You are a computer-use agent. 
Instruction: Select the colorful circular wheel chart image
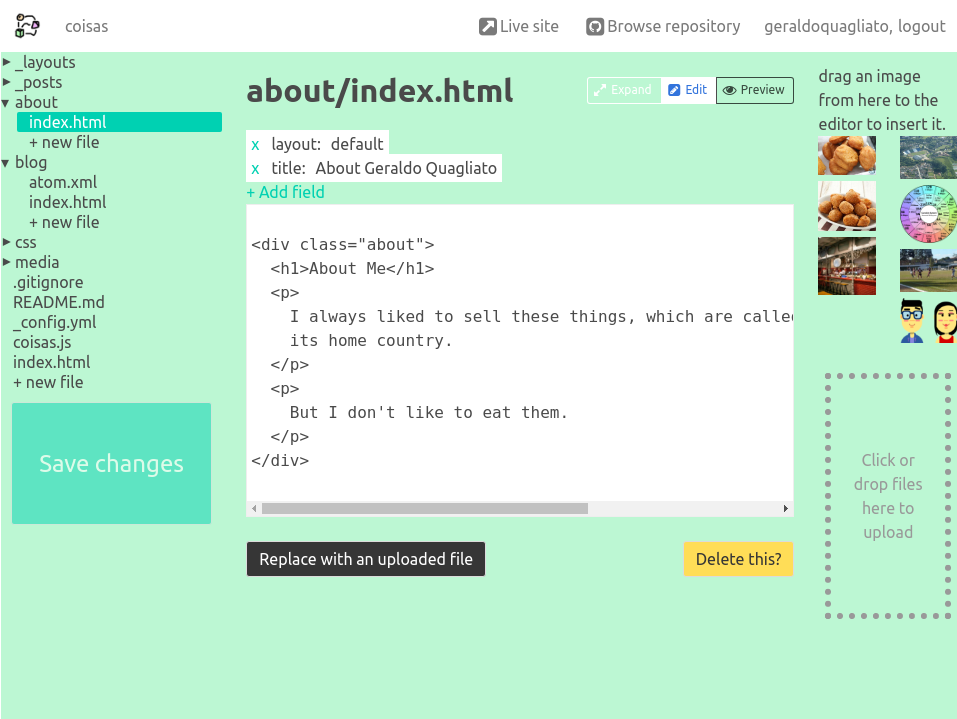point(927,212)
